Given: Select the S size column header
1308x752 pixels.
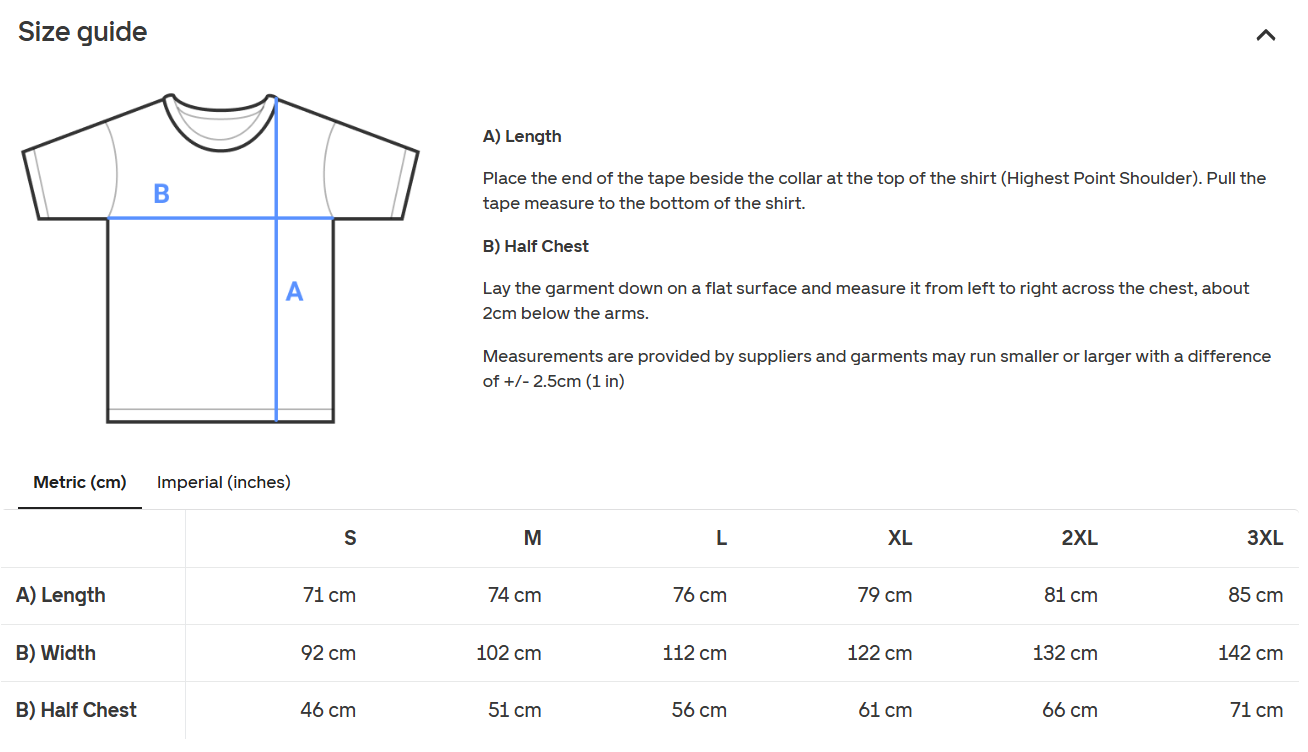Looking at the screenshot, I should point(350,538).
